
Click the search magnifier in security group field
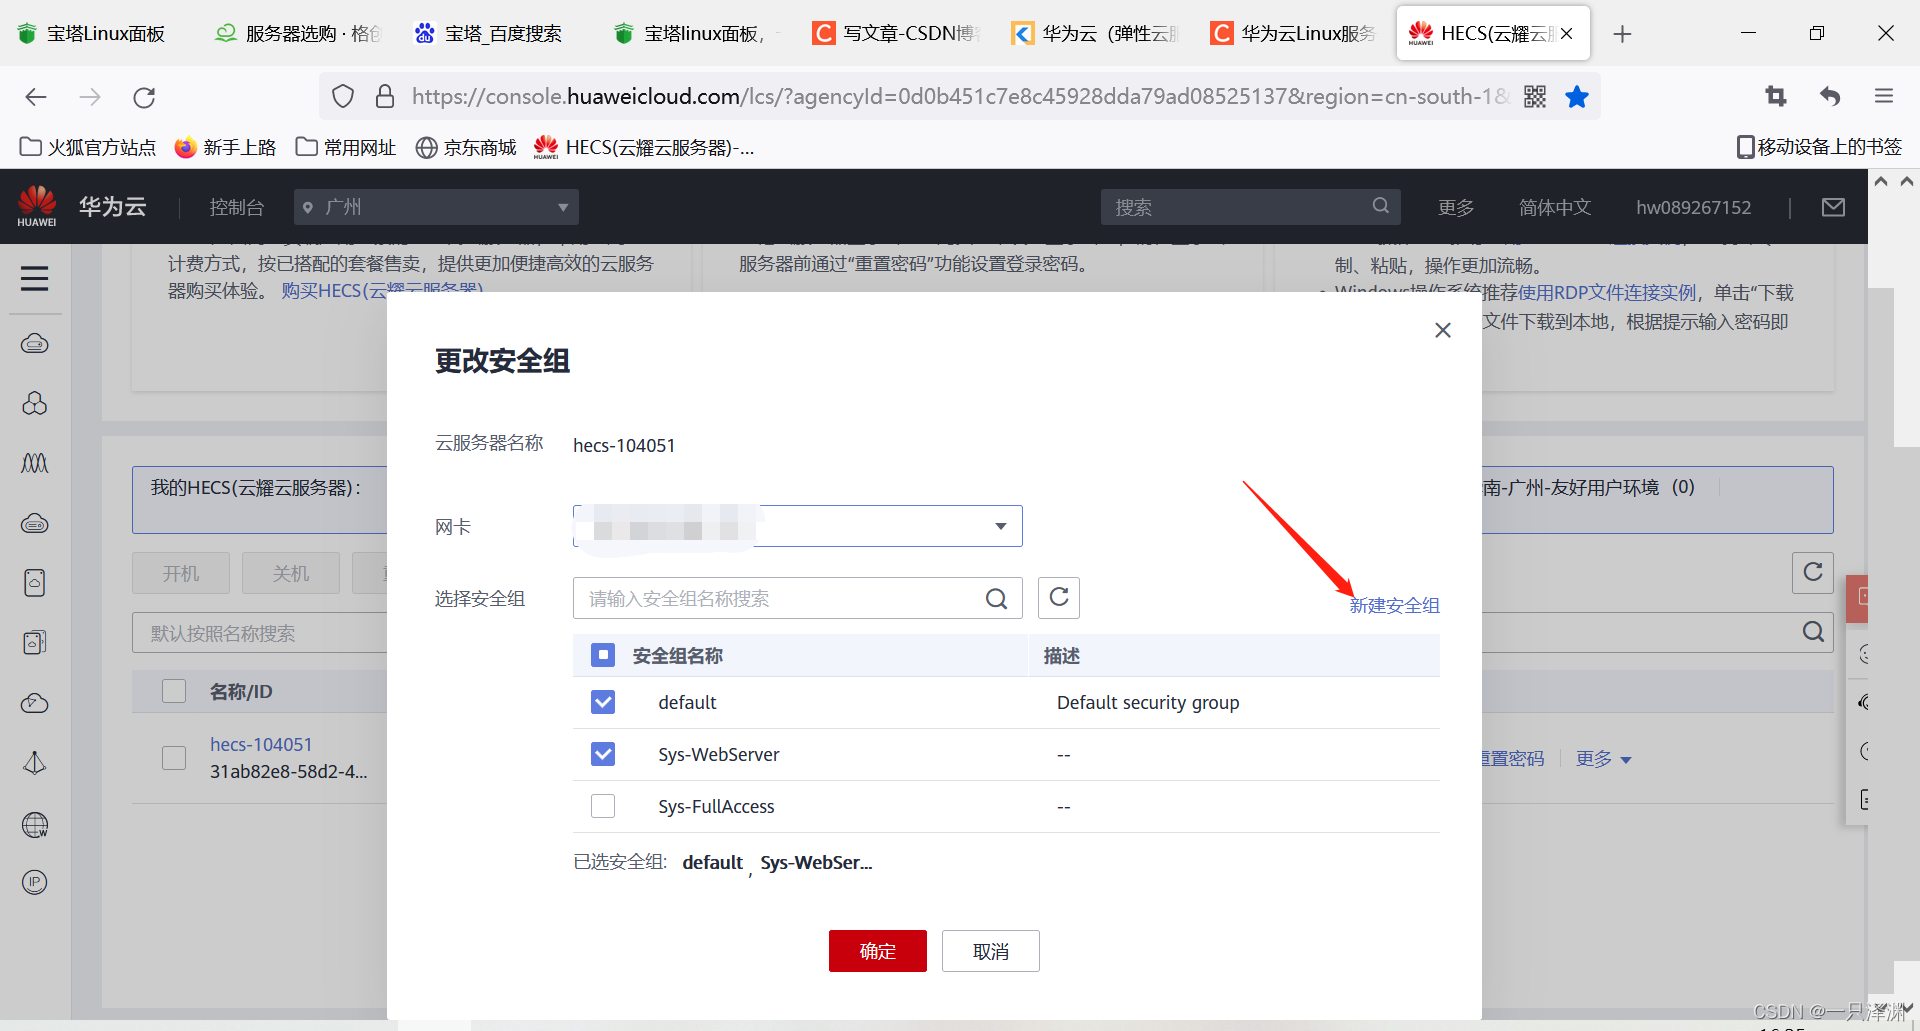point(996,598)
